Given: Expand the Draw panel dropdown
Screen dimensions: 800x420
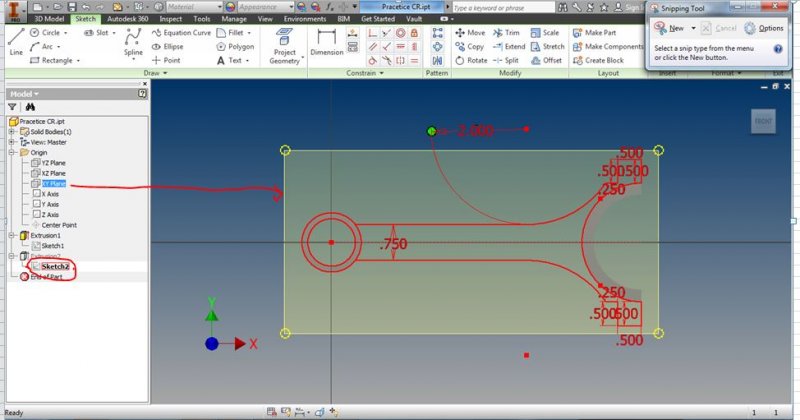Looking at the screenshot, I should click(155, 73).
